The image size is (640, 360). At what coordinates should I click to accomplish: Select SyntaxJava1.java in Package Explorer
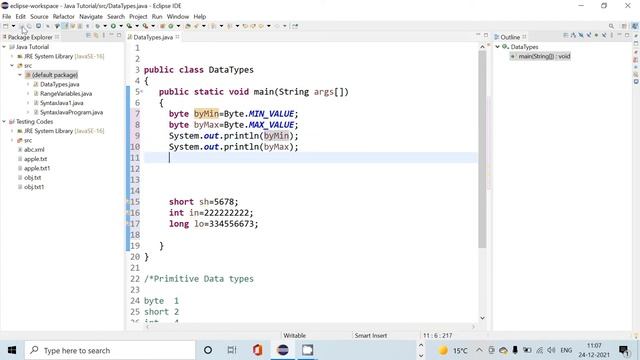61,103
